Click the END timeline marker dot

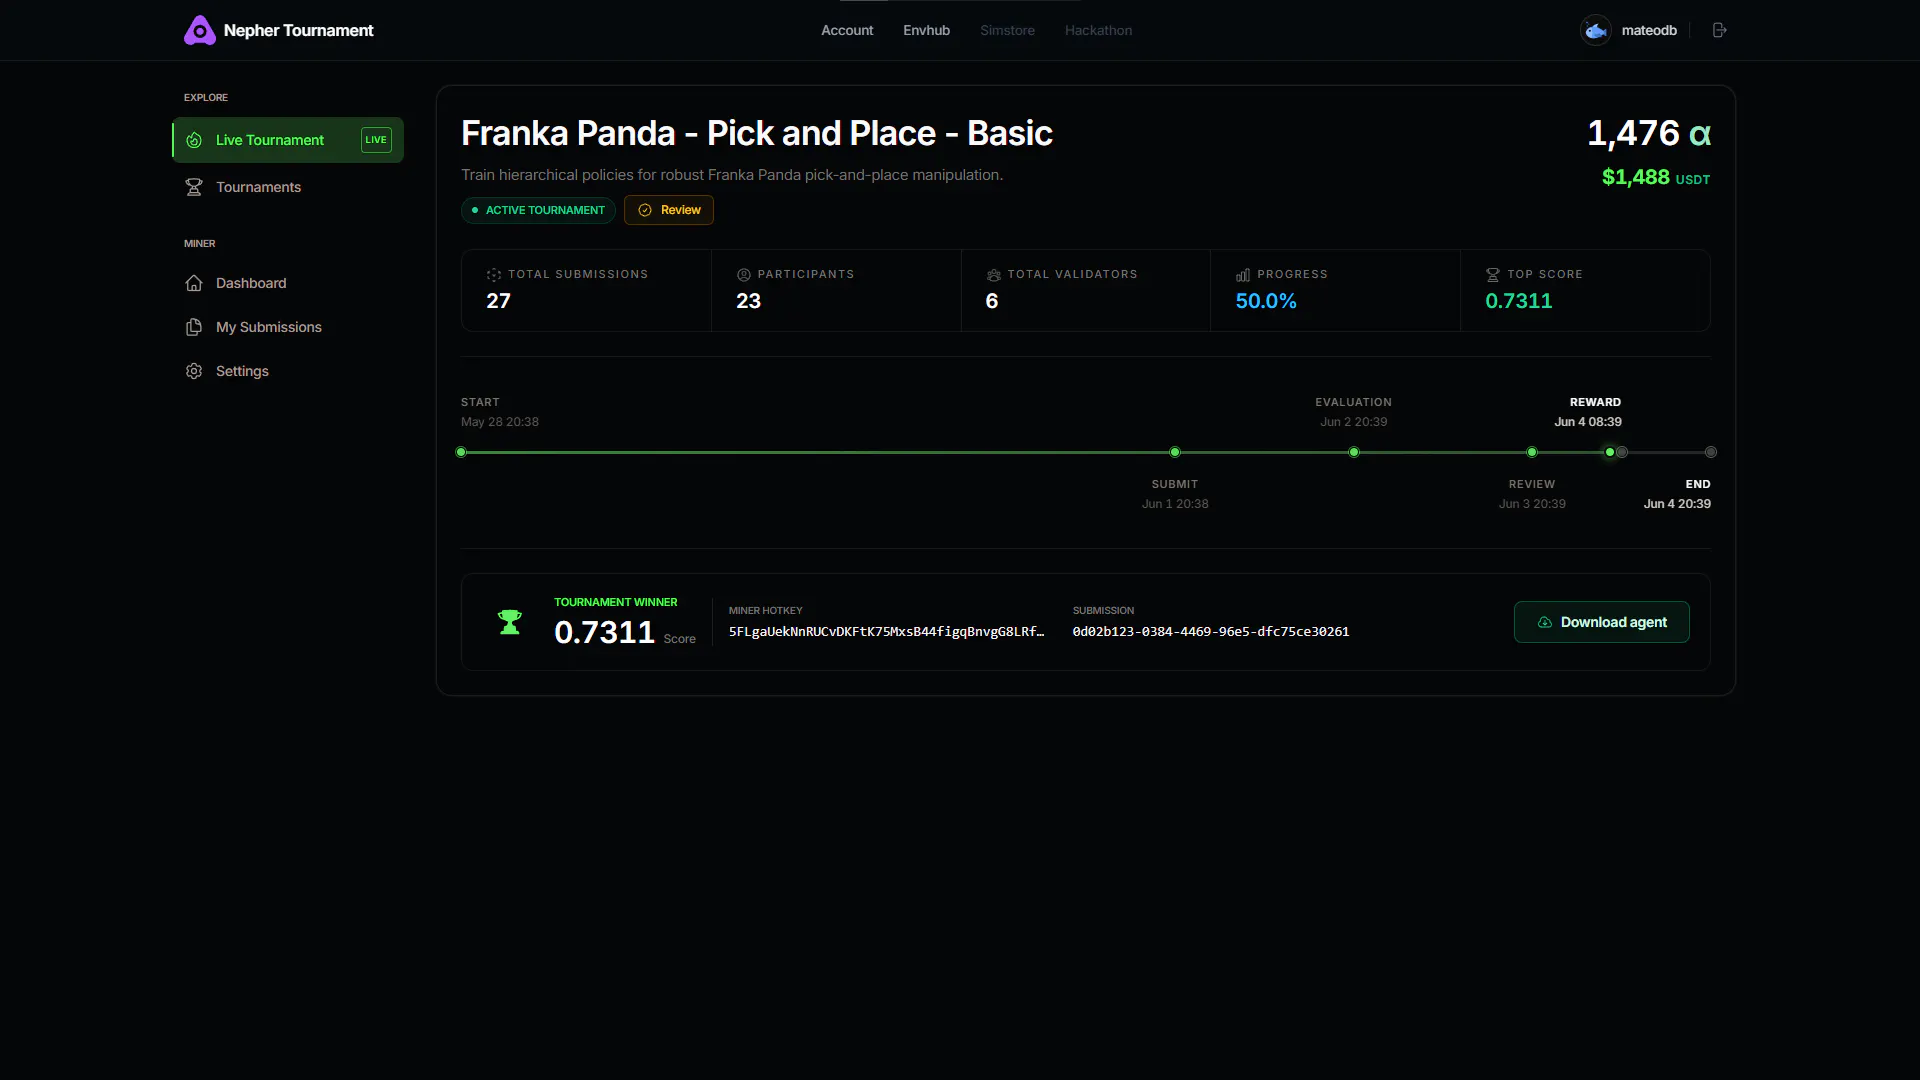click(1711, 452)
